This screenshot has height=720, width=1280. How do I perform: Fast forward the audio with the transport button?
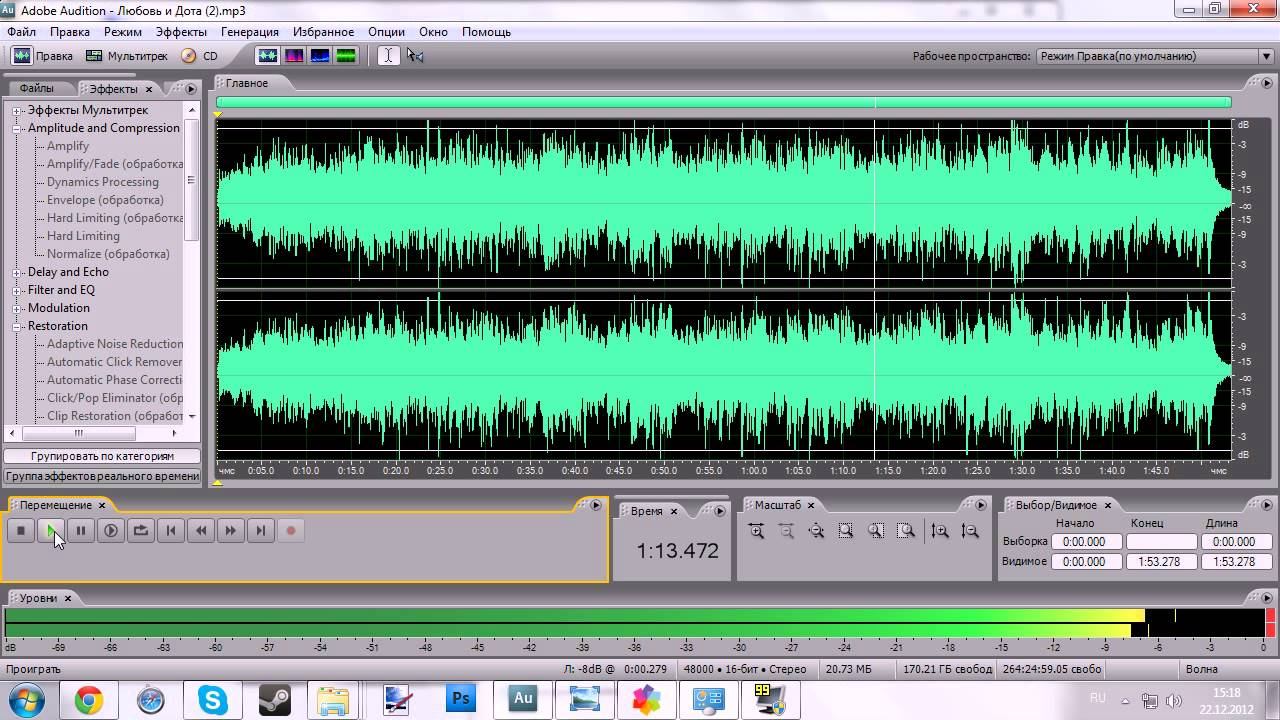(x=231, y=531)
